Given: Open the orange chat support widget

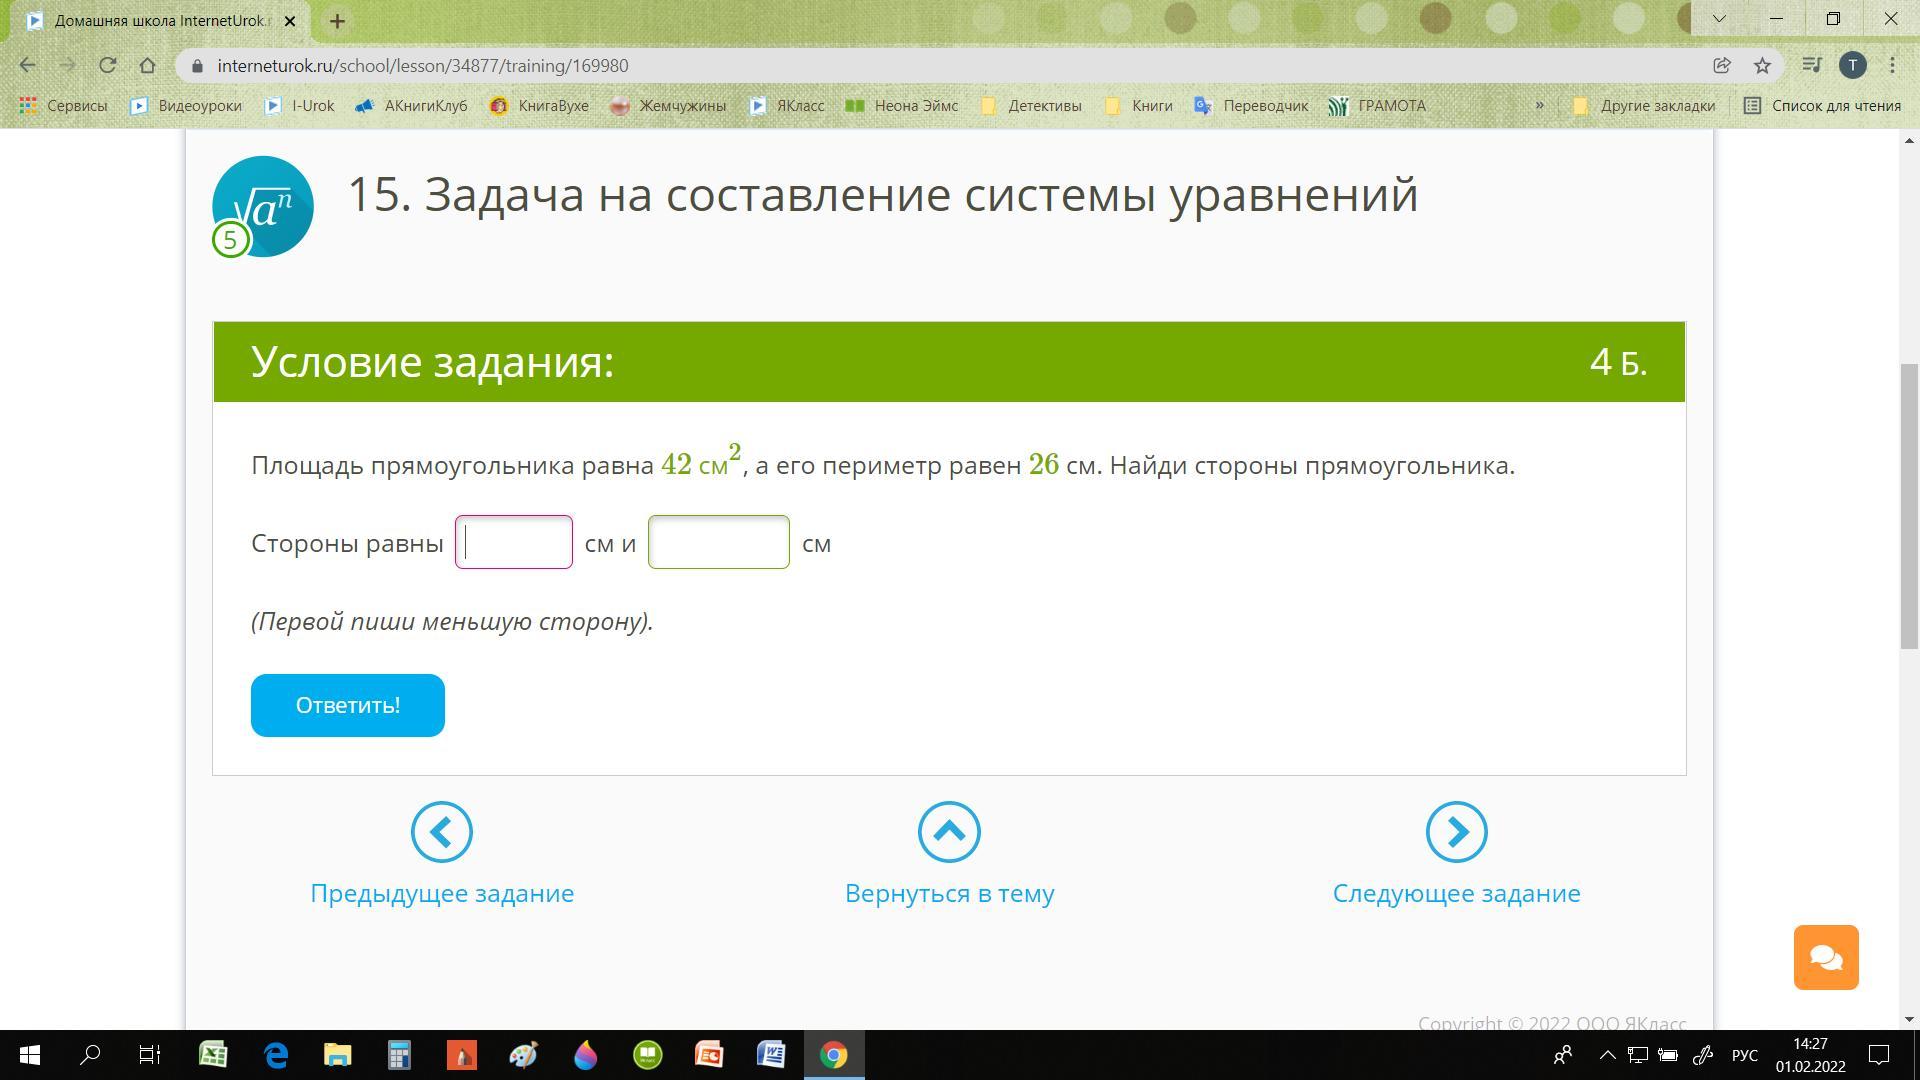Looking at the screenshot, I should pos(1825,957).
